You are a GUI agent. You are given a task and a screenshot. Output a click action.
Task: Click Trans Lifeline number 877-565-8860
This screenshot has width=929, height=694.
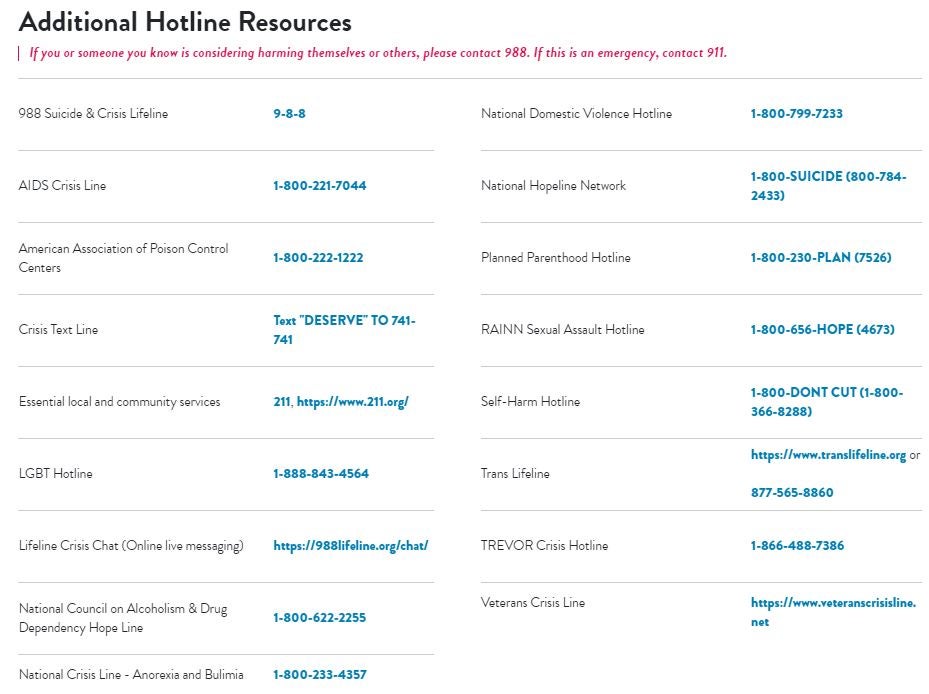792,492
